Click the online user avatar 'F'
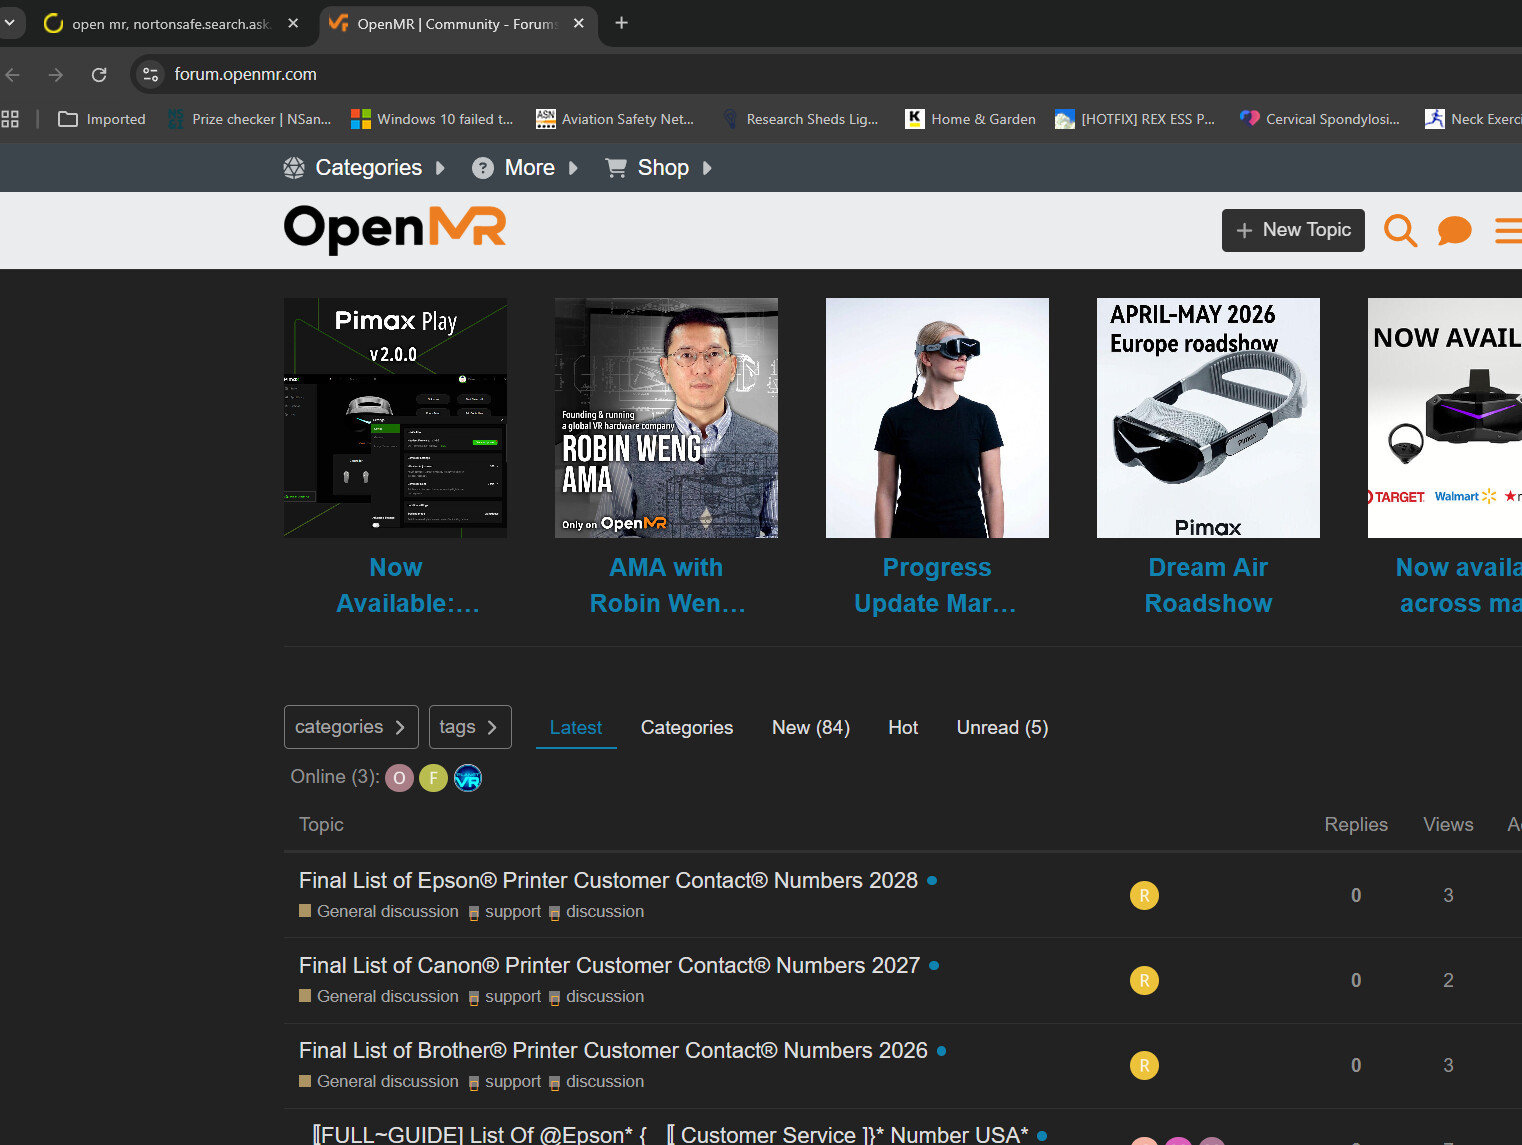The height and width of the screenshot is (1145, 1522). (433, 778)
